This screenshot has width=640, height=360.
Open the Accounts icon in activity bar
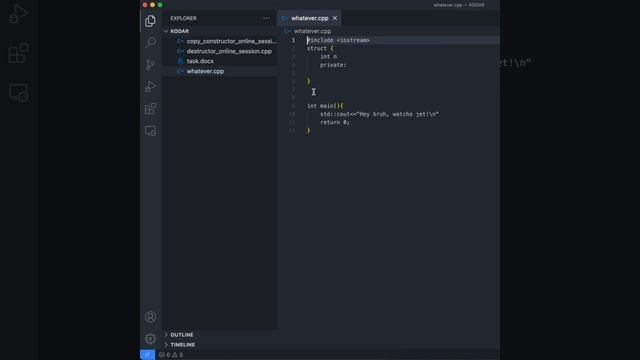tap(150, 317)
